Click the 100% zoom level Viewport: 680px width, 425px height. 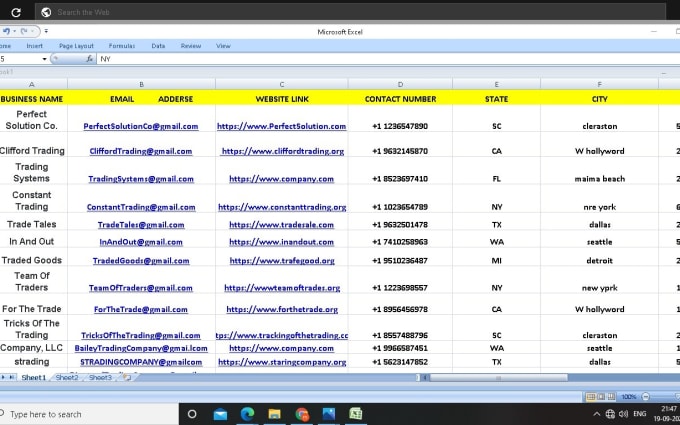coord(628,396)
